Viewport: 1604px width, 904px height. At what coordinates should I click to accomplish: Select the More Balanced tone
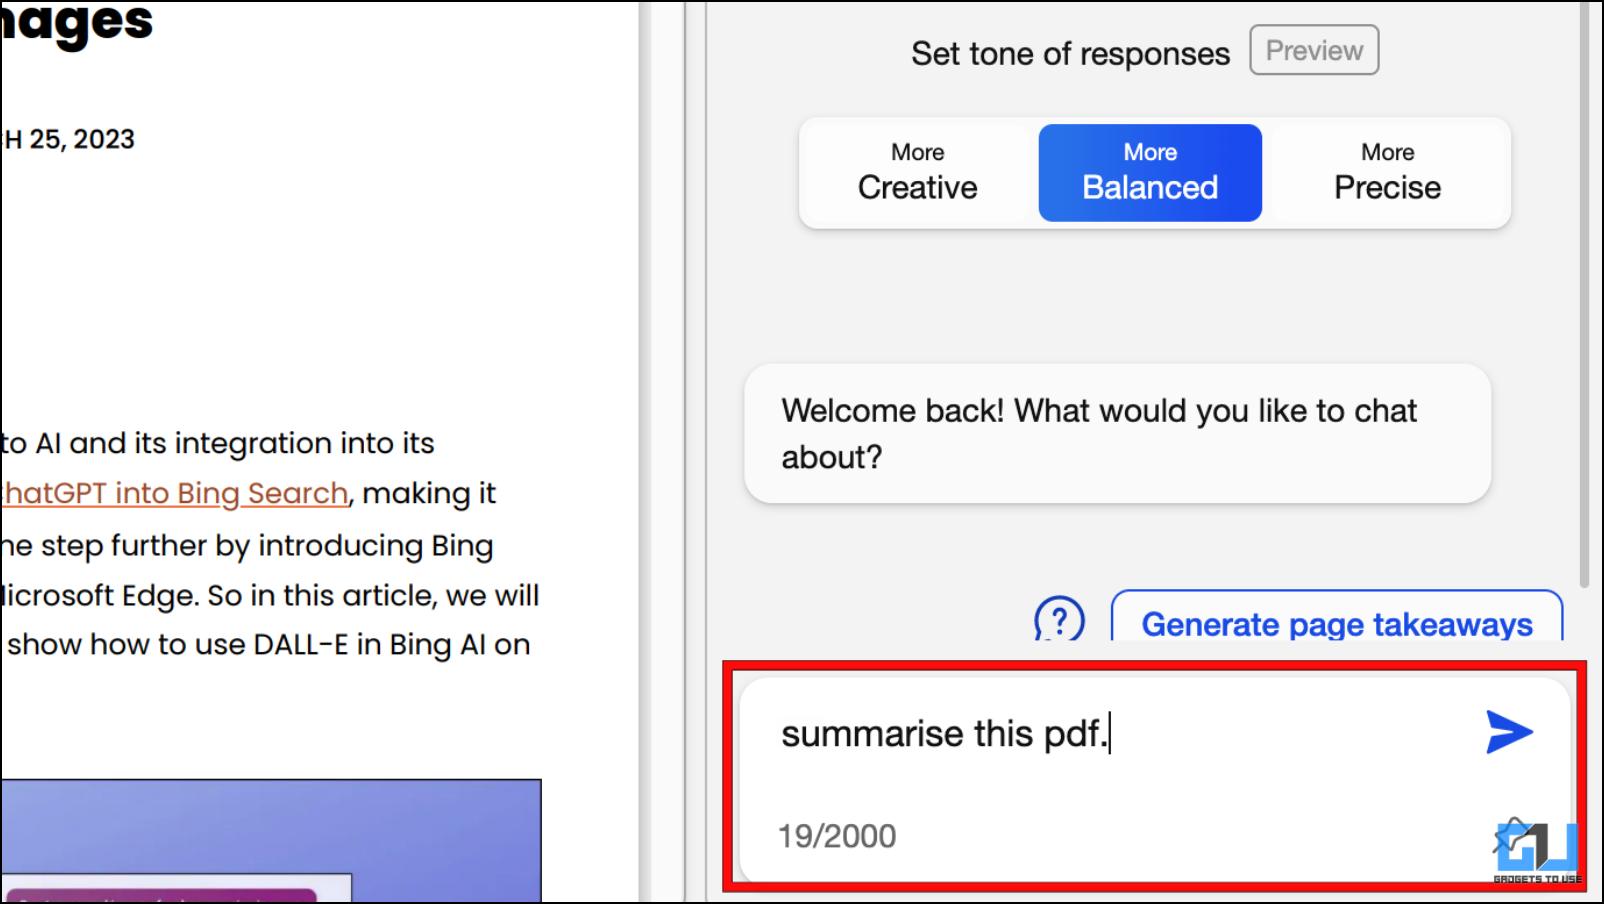pyautogui.click(x=1150, y=173)
